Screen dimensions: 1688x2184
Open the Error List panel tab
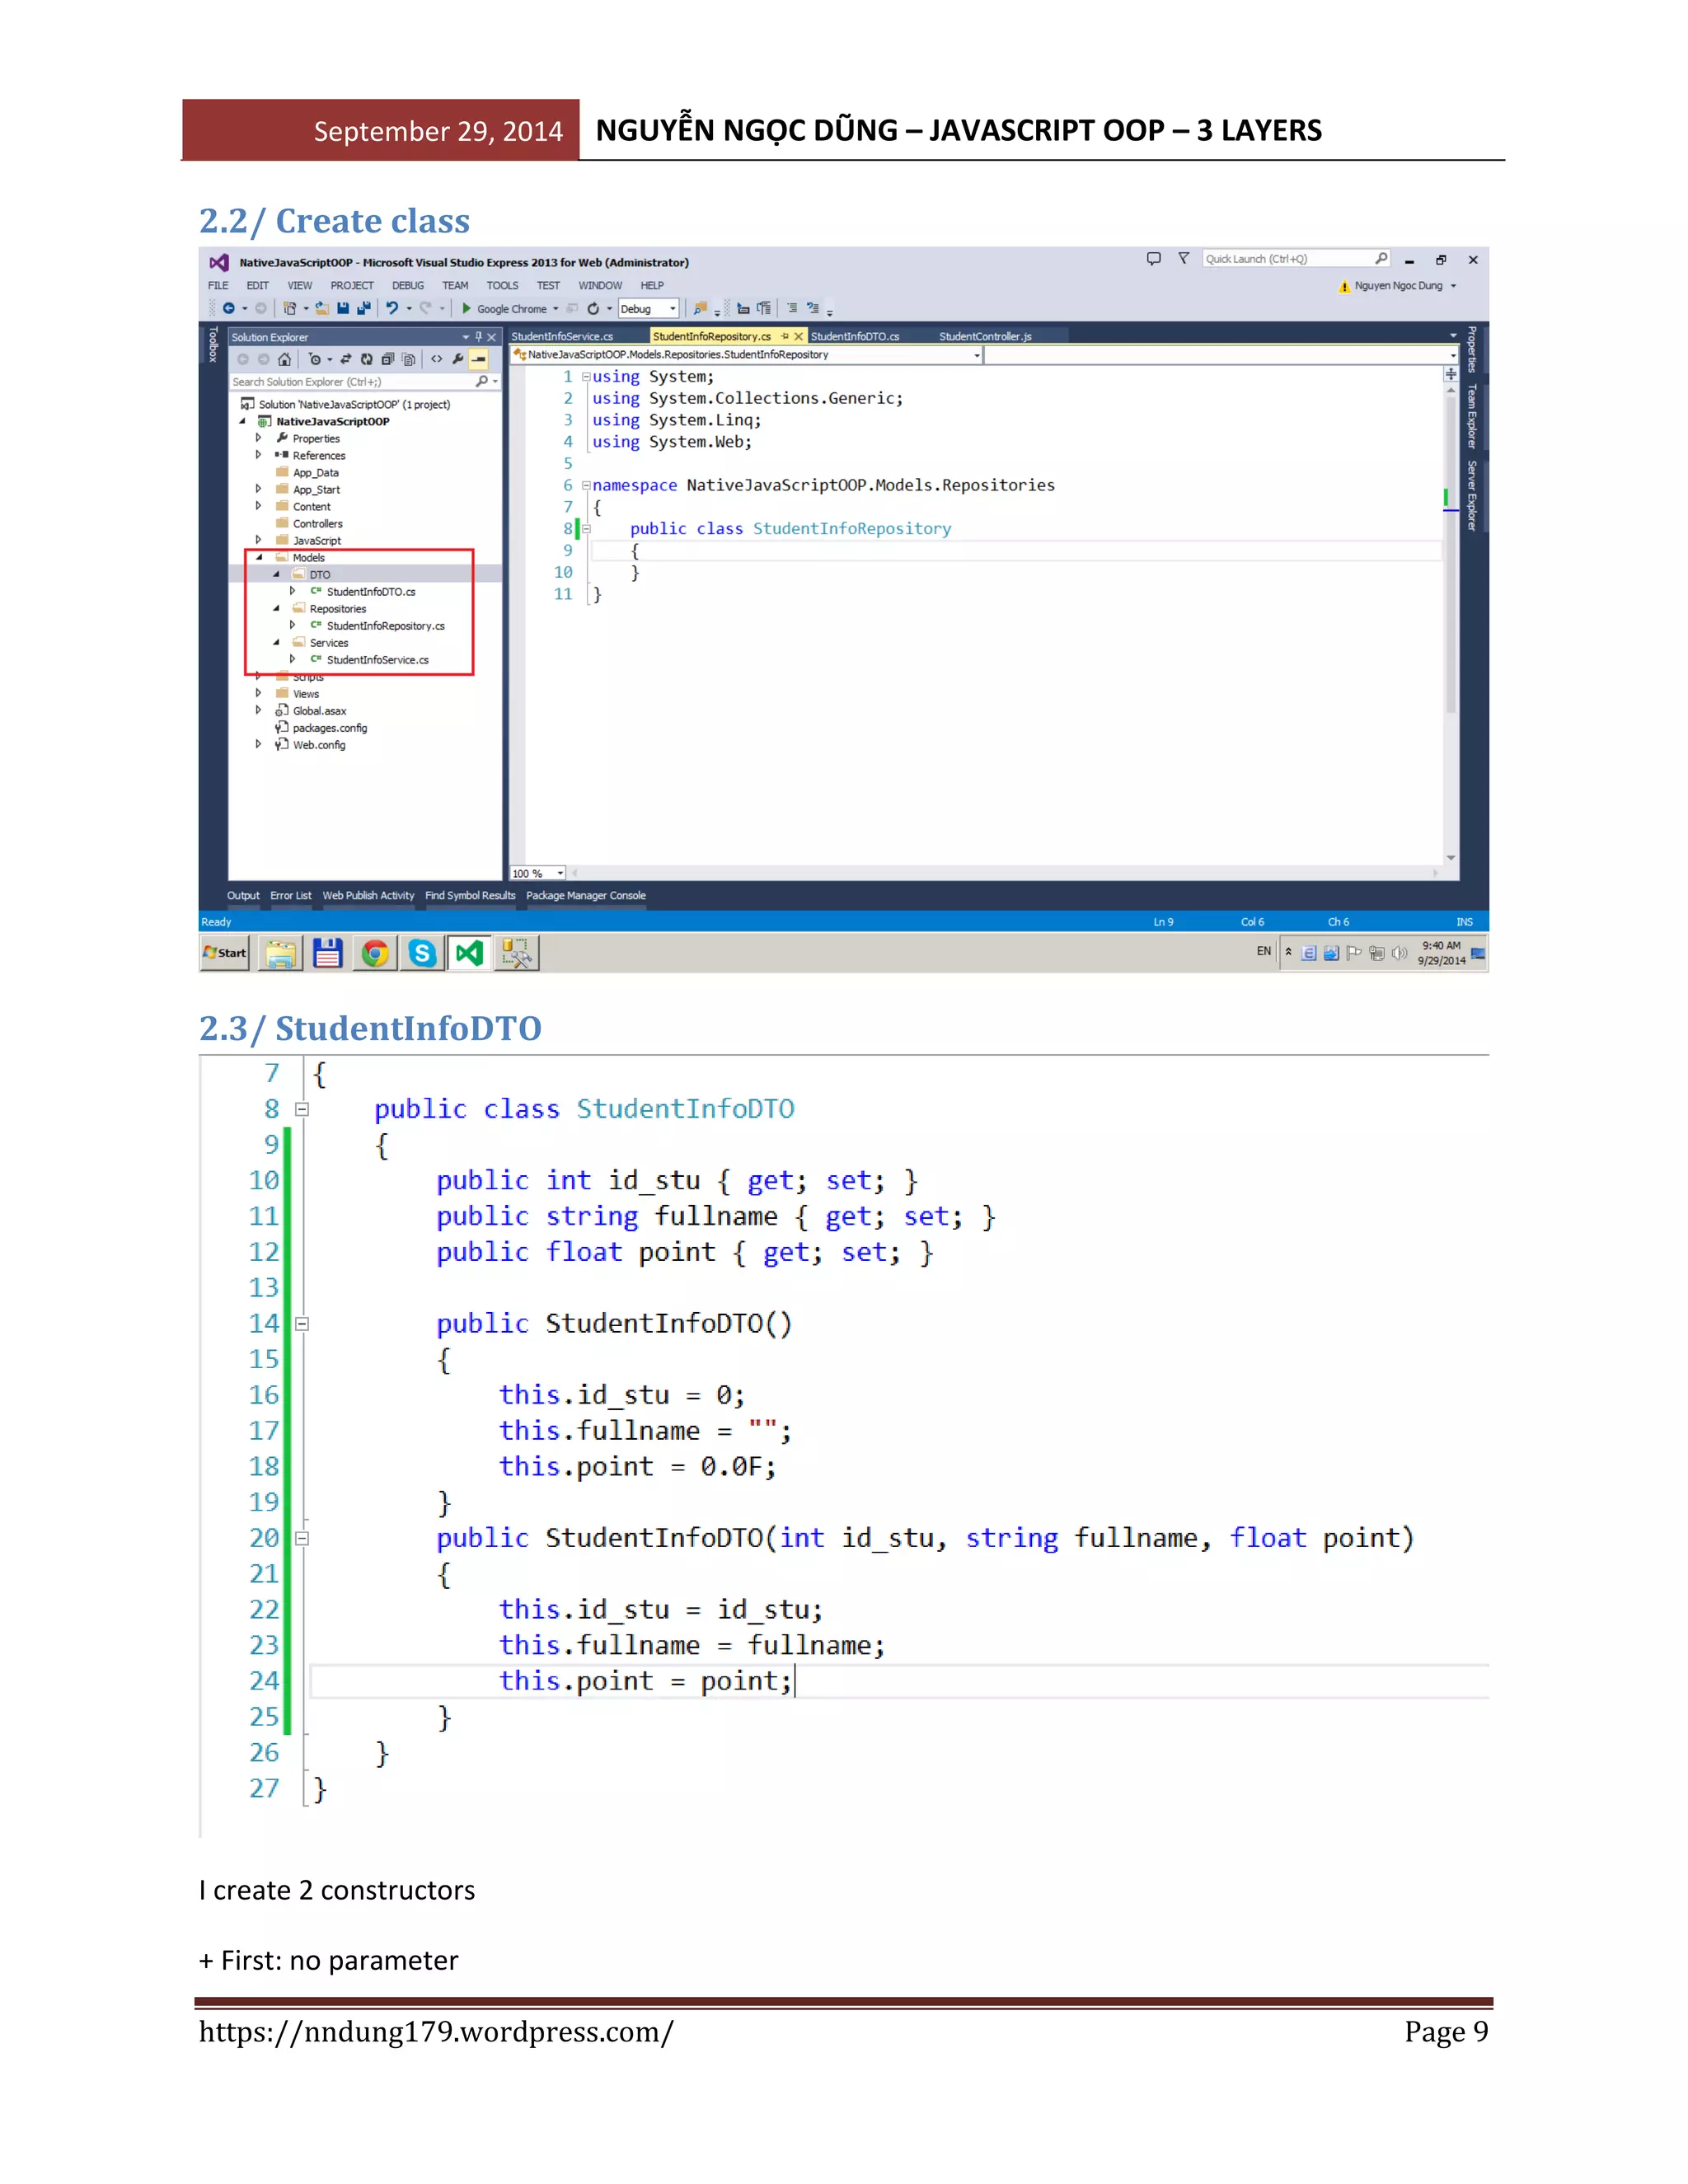(290, 896)
